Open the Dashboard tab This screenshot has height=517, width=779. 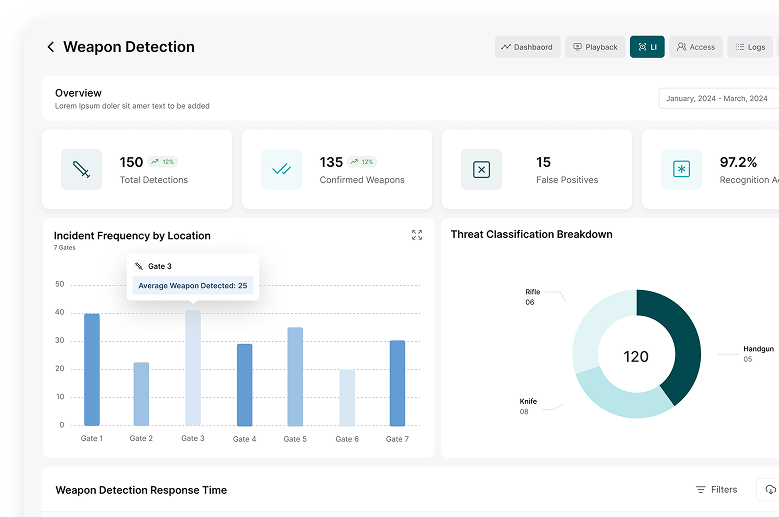click(x=527, y=47)
